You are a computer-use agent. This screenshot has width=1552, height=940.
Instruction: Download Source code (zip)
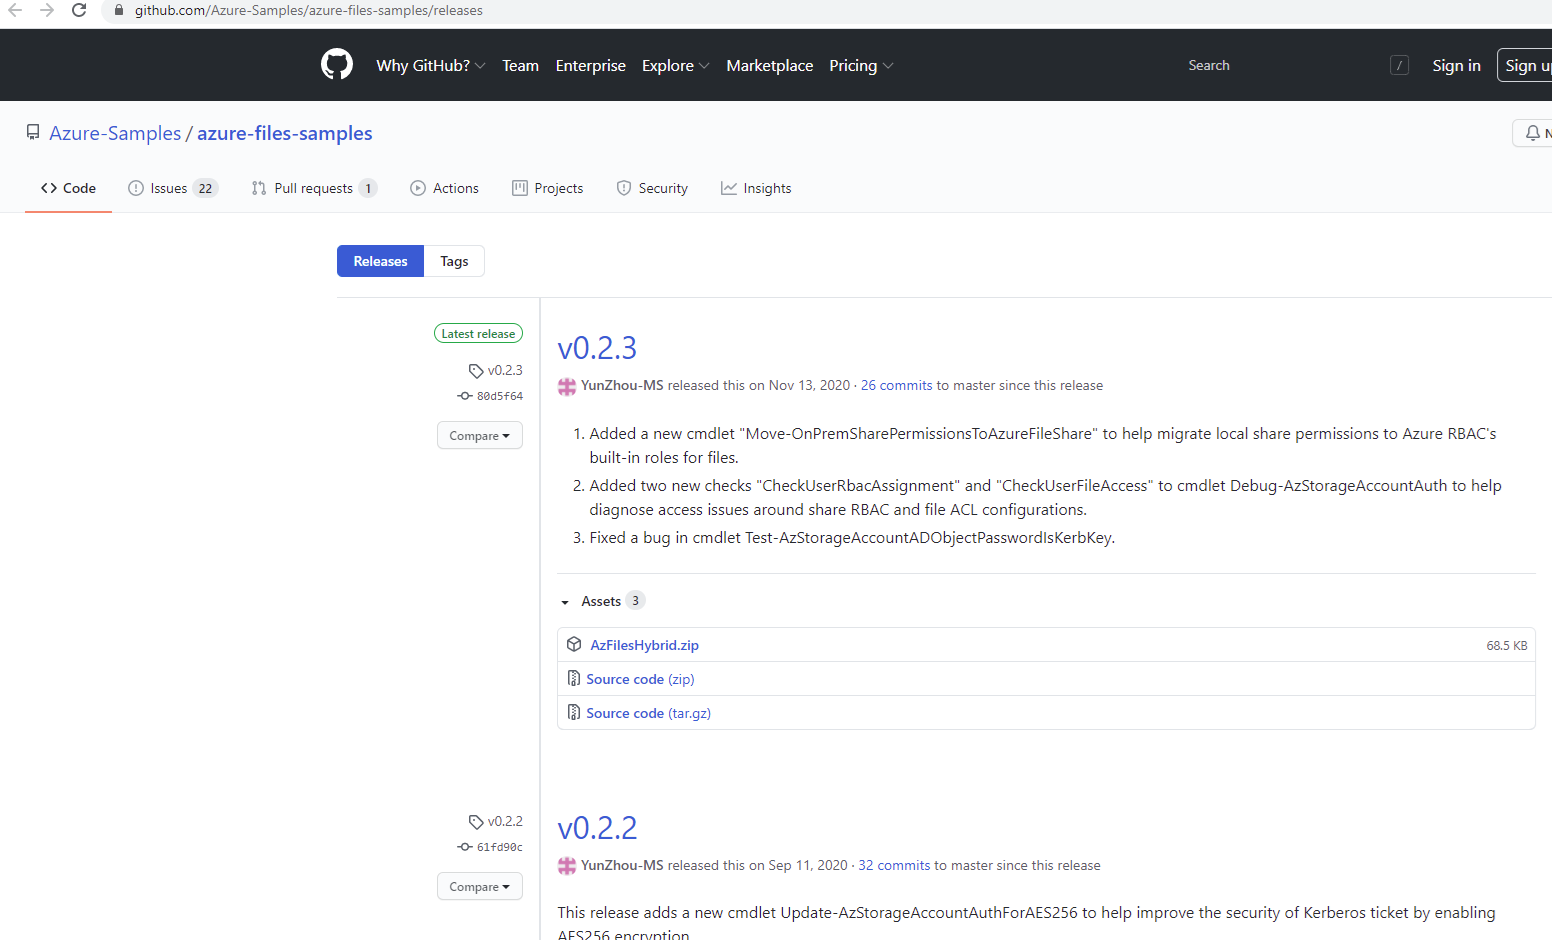click(640, 679)
